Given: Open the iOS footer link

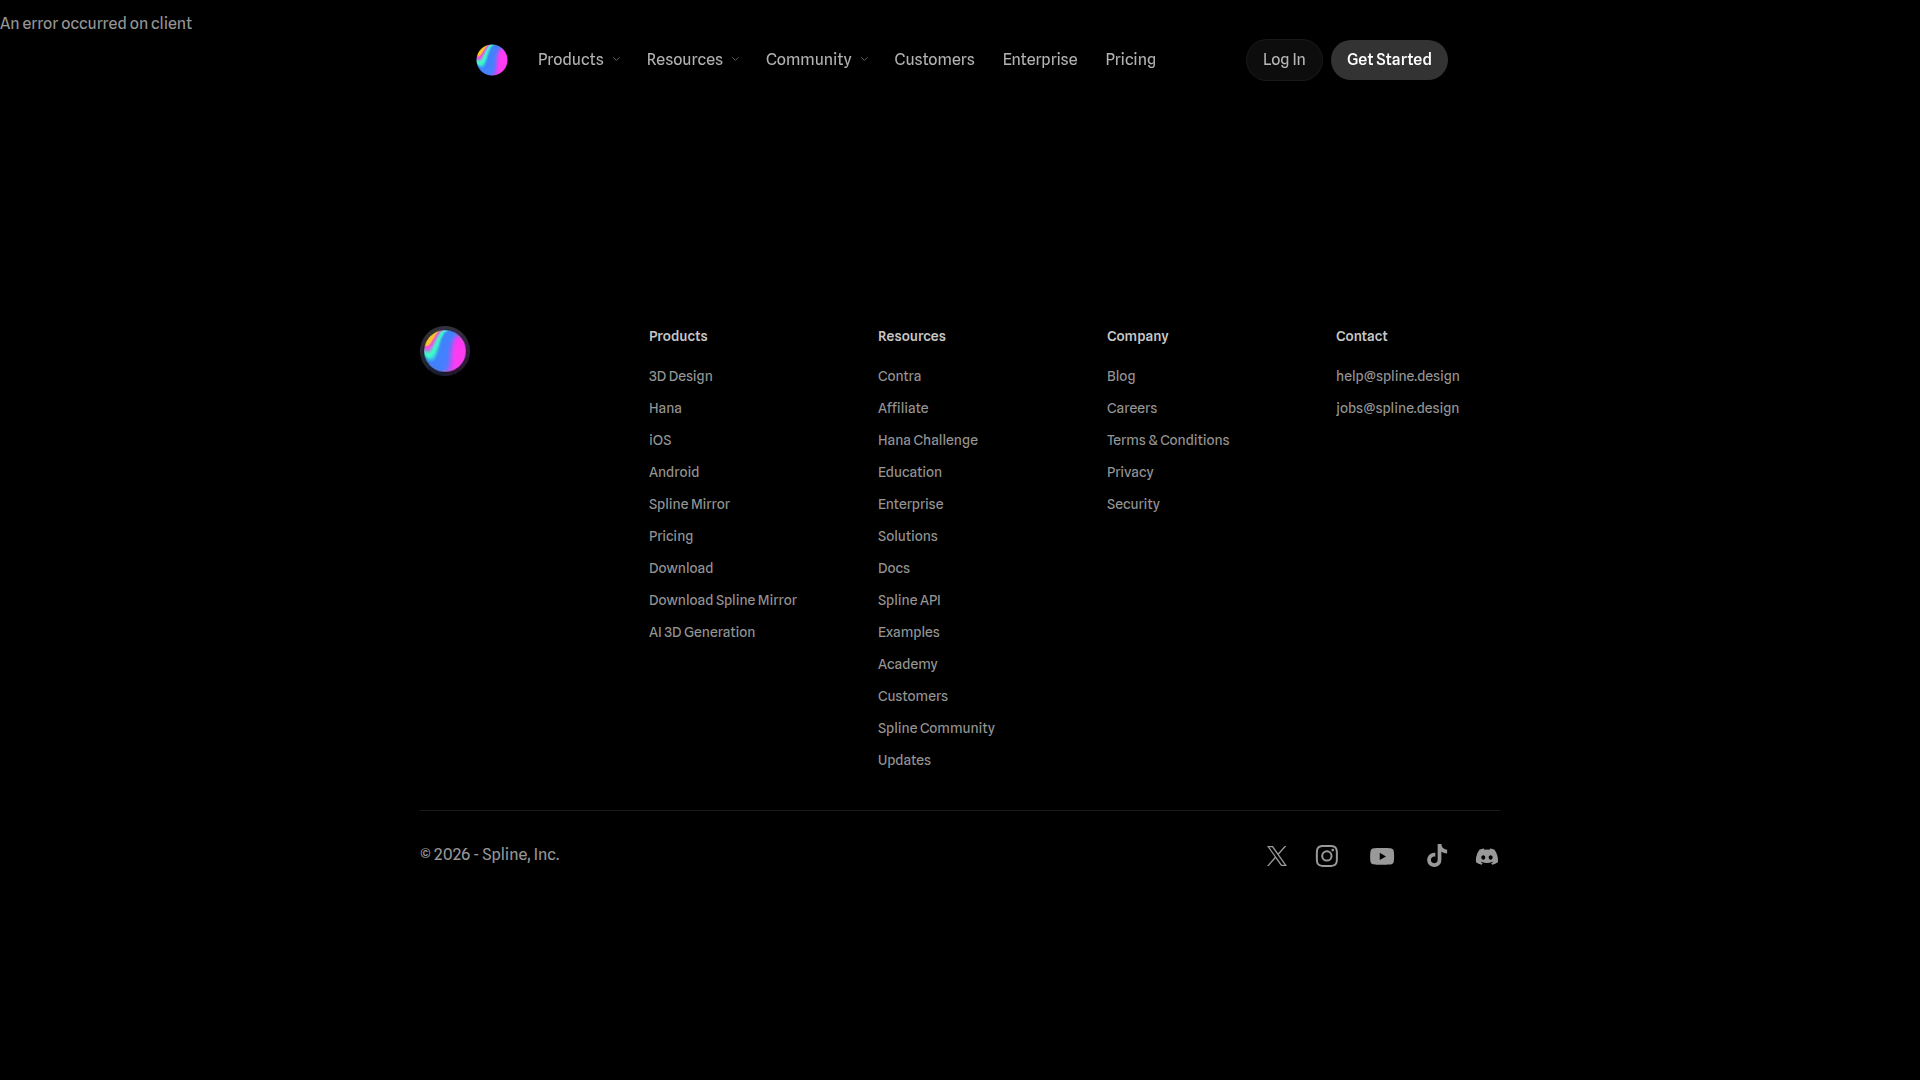Looking at the screenshot, I should (x=660, y=440).
